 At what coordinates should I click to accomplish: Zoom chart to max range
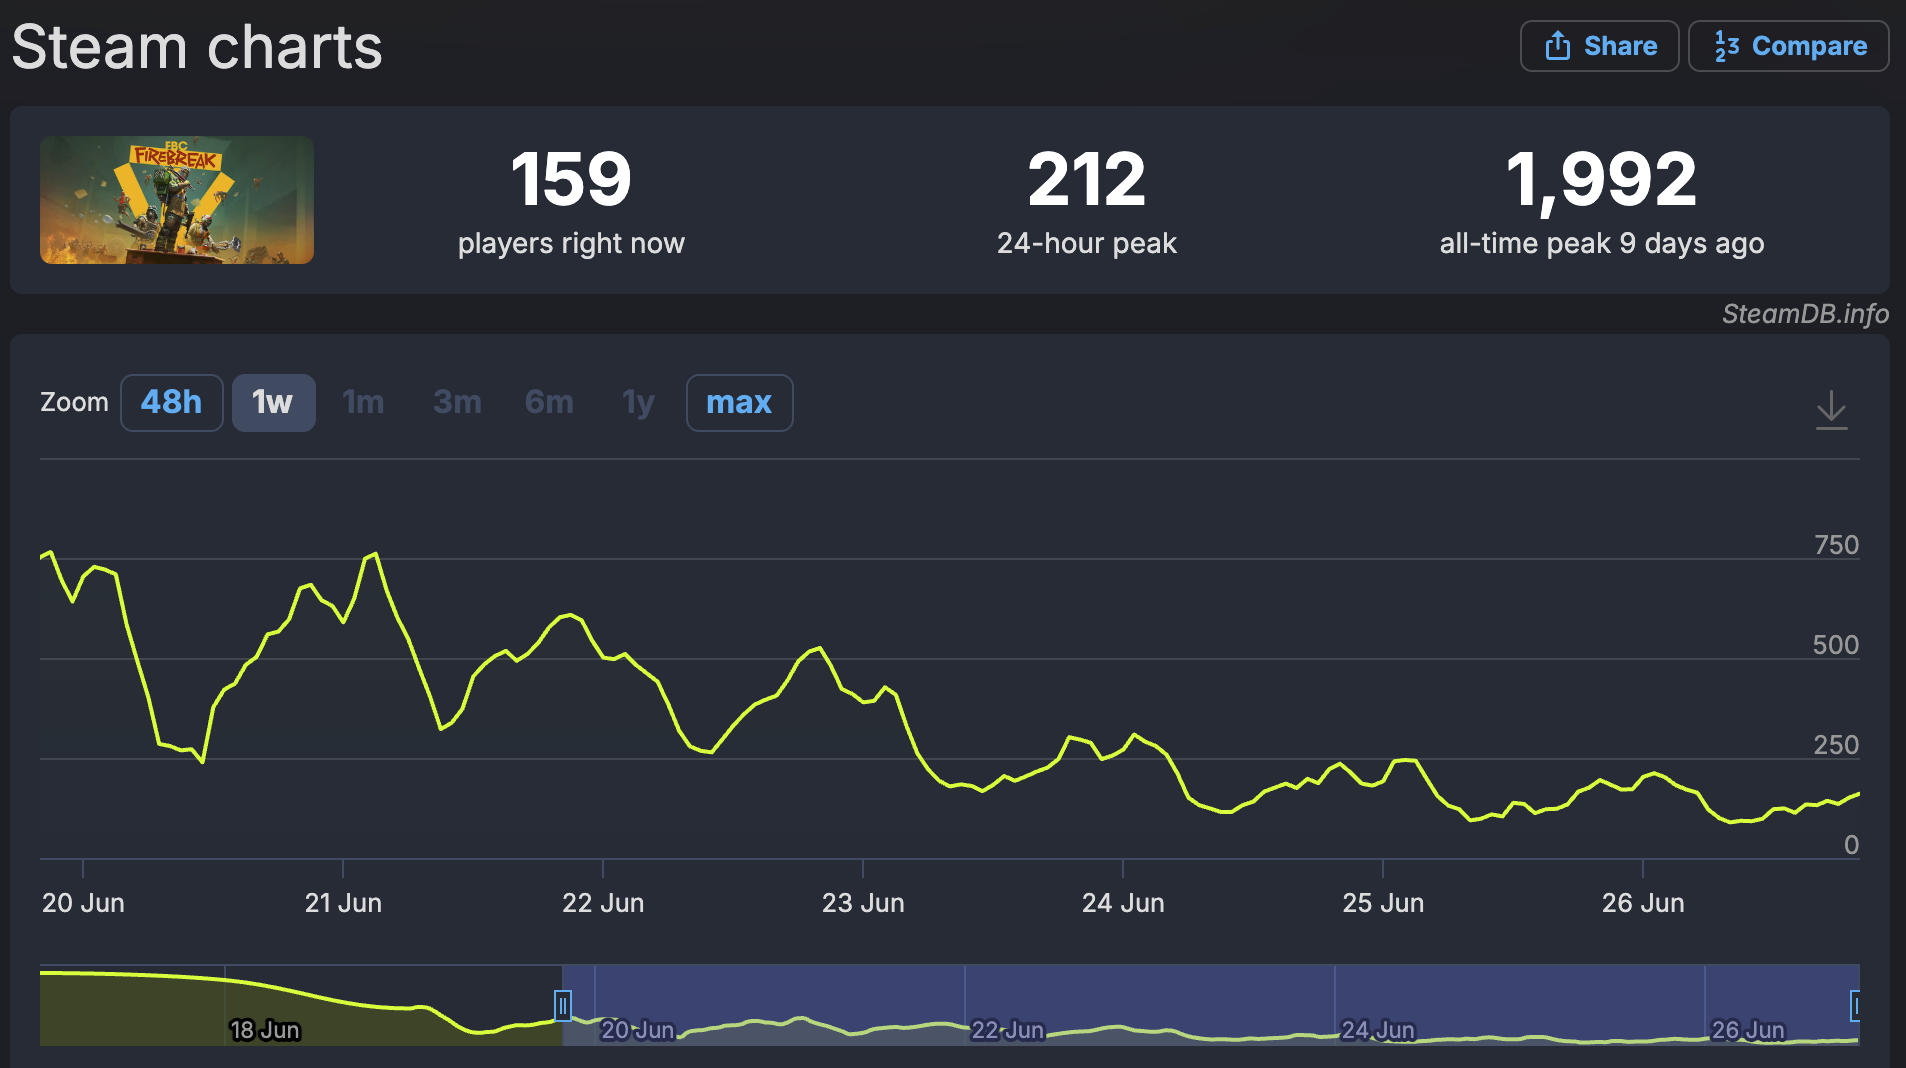click(739, 403)
